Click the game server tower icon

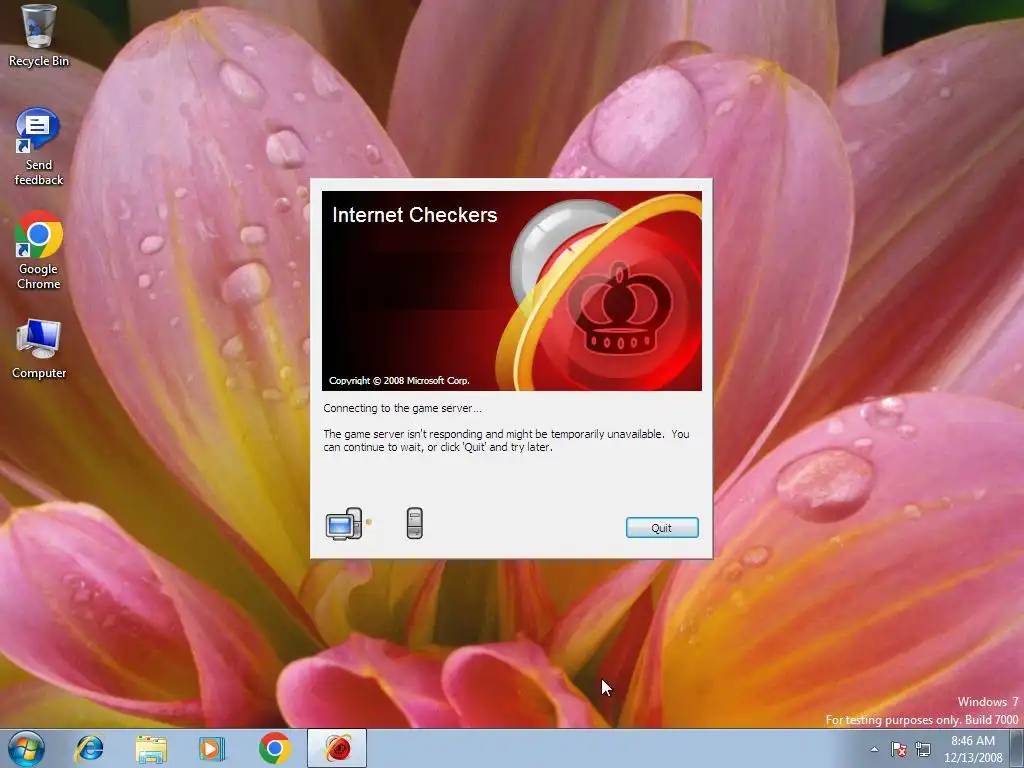415,523
